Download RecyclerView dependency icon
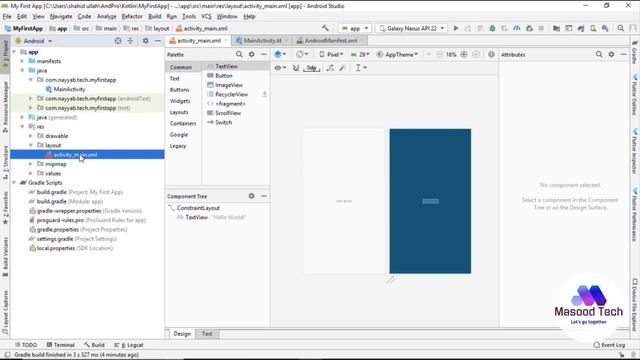 (264, 94)
